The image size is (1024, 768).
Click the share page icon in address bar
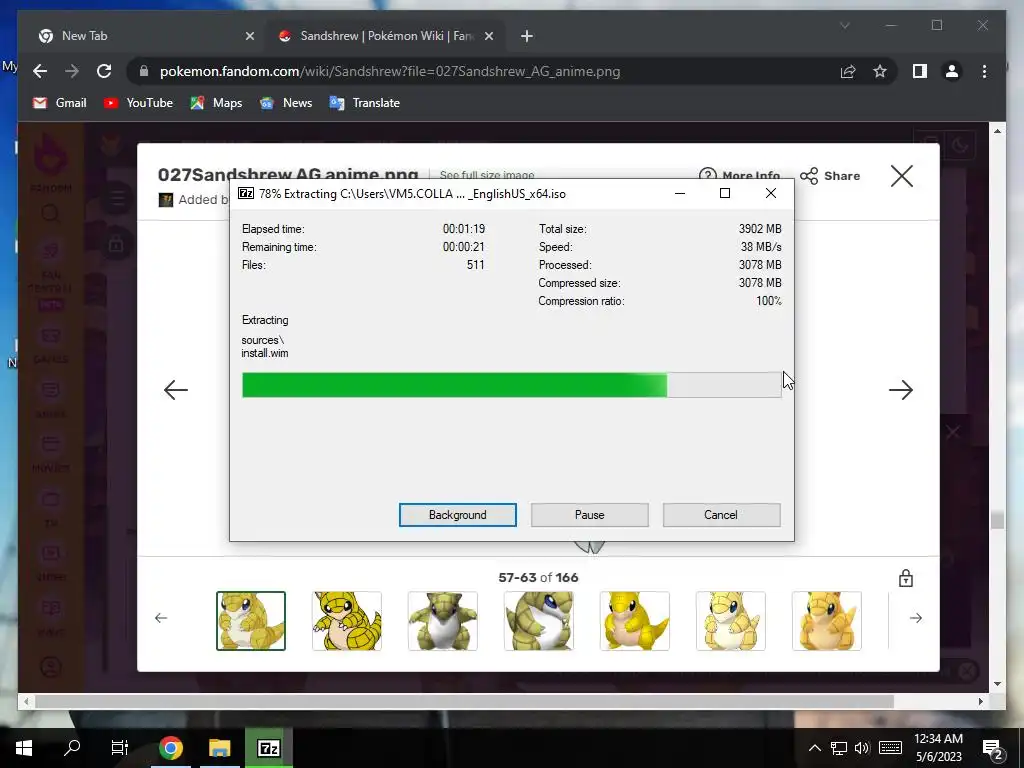click(x=848, y=71)
